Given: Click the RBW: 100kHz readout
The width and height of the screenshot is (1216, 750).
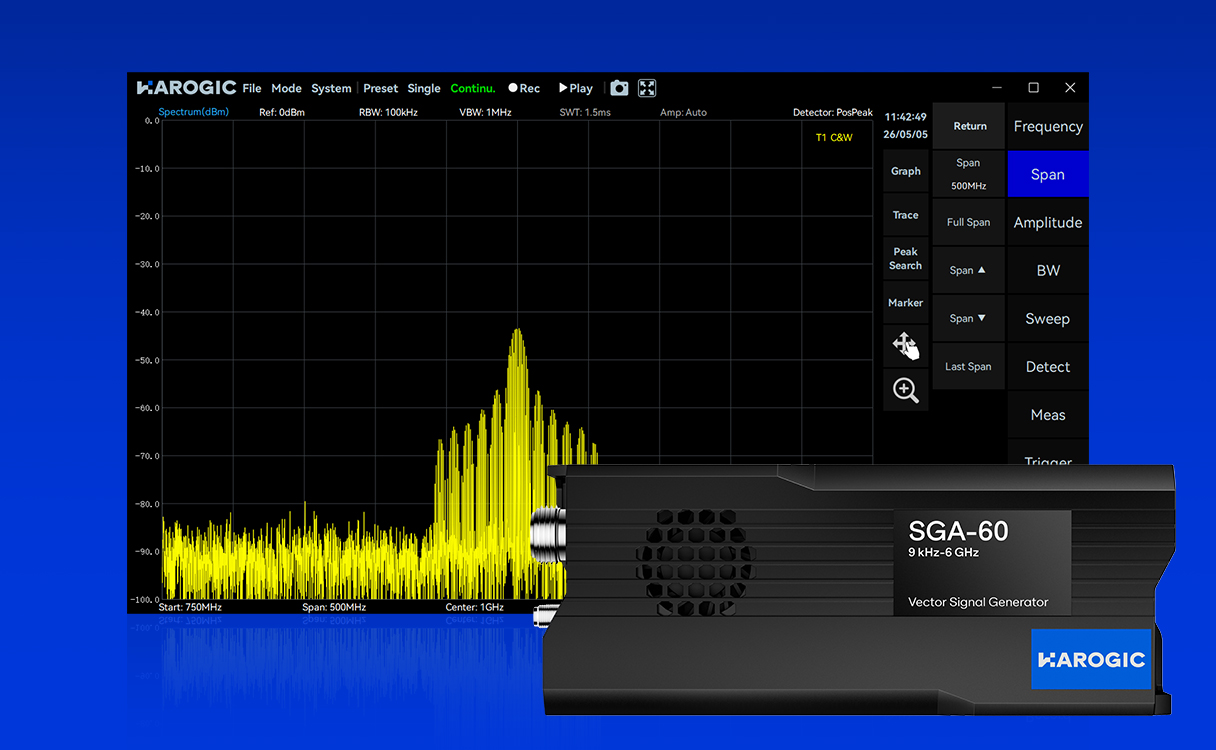Looking at the screenshot, I should coord(388,112).
